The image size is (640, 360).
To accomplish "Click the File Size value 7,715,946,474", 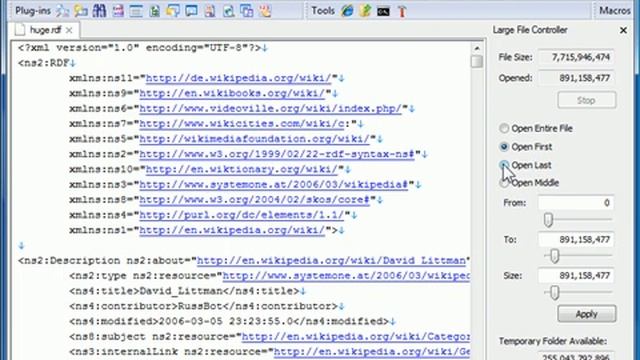I will pos(576,58).
